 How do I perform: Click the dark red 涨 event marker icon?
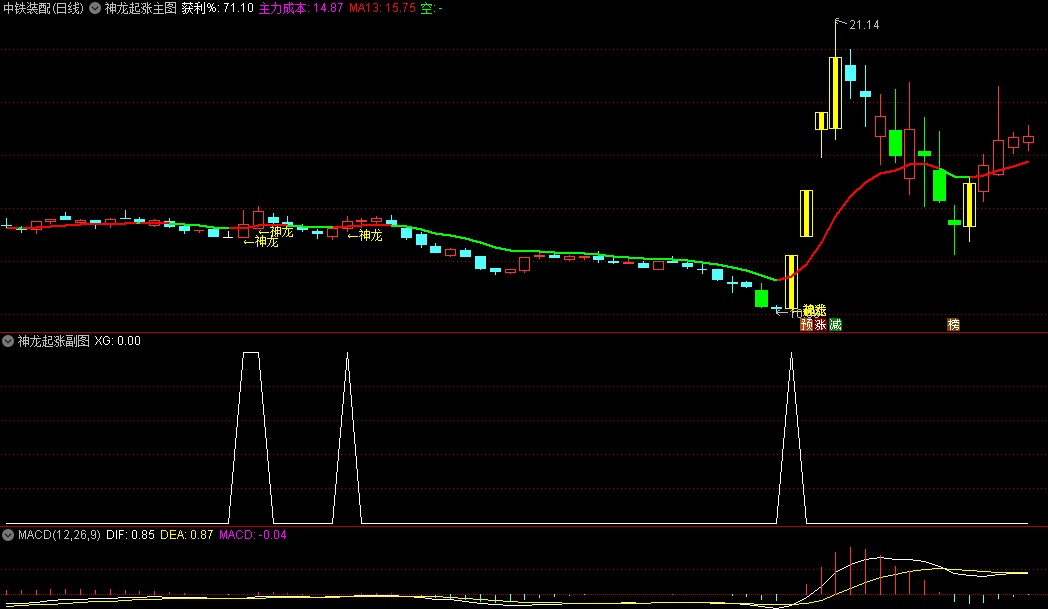click(821, 325)
